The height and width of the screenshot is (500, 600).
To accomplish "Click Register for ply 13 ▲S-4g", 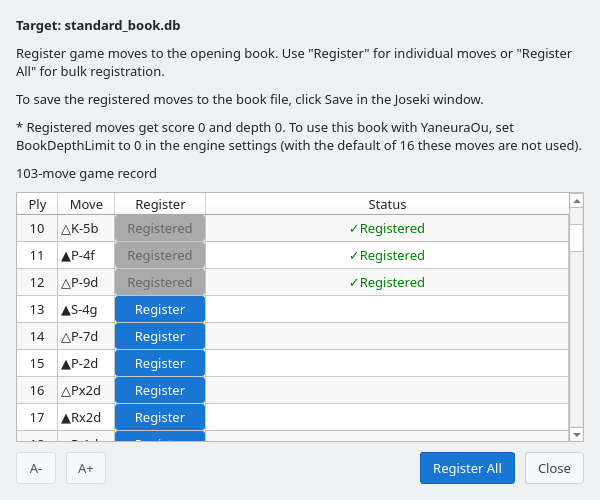I will coord(160,309).
